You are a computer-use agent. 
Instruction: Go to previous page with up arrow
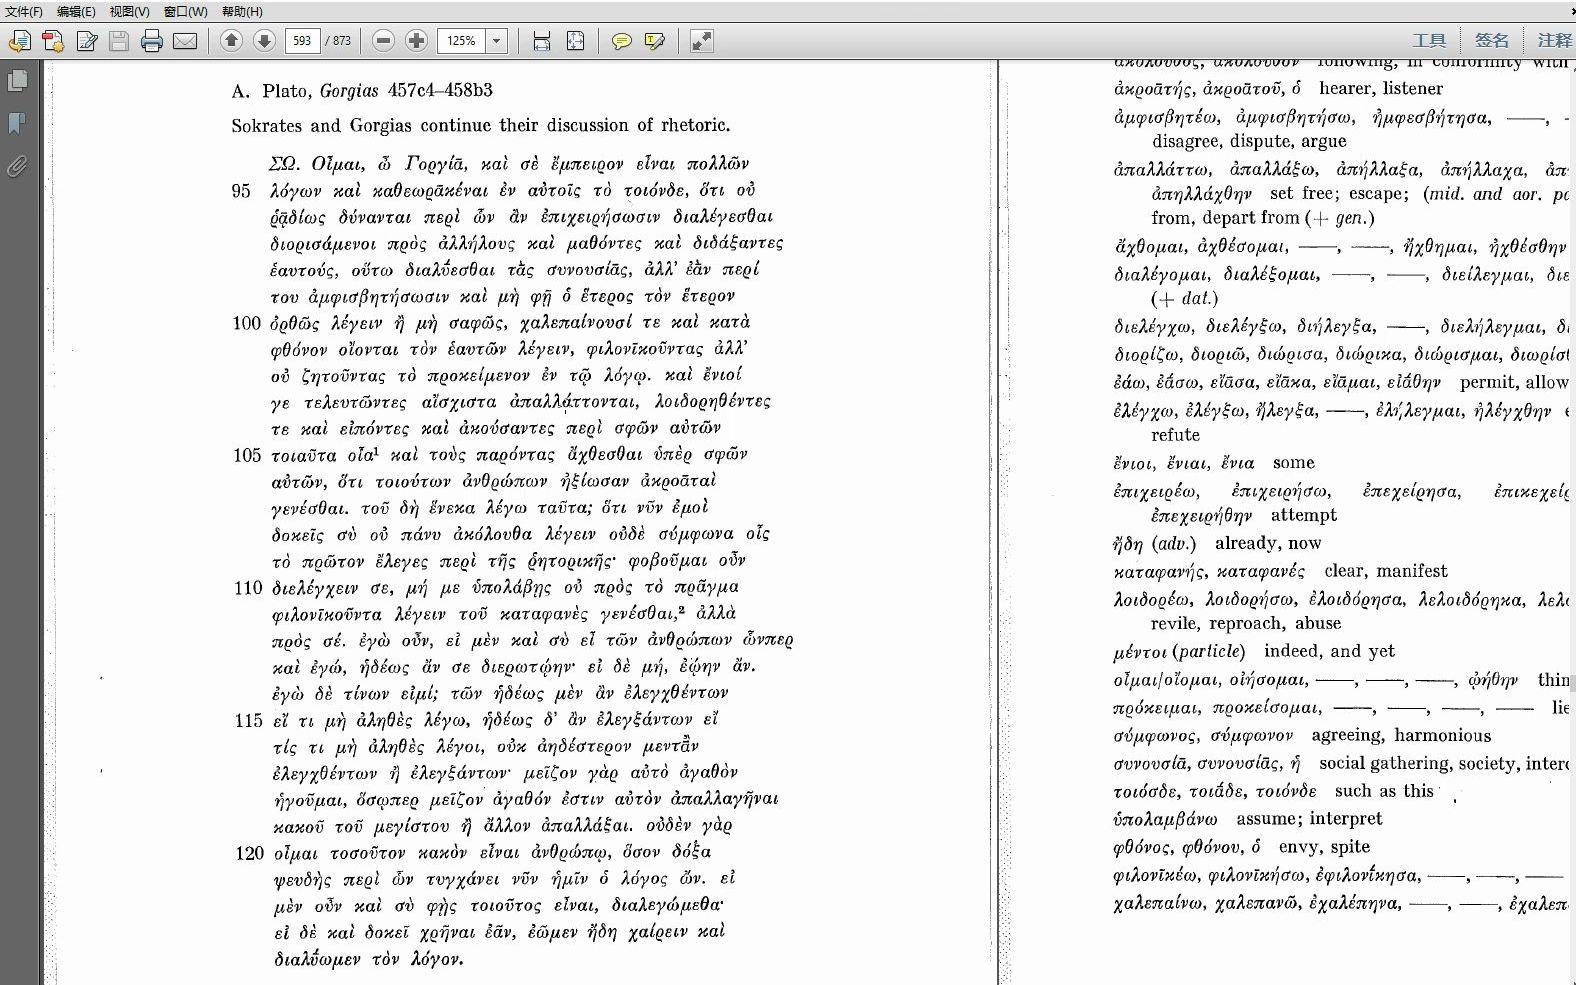(x=231, y=41)
